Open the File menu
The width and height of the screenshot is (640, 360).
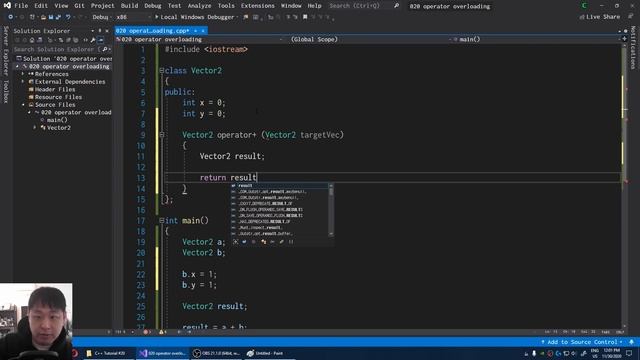tap(21, 6)
